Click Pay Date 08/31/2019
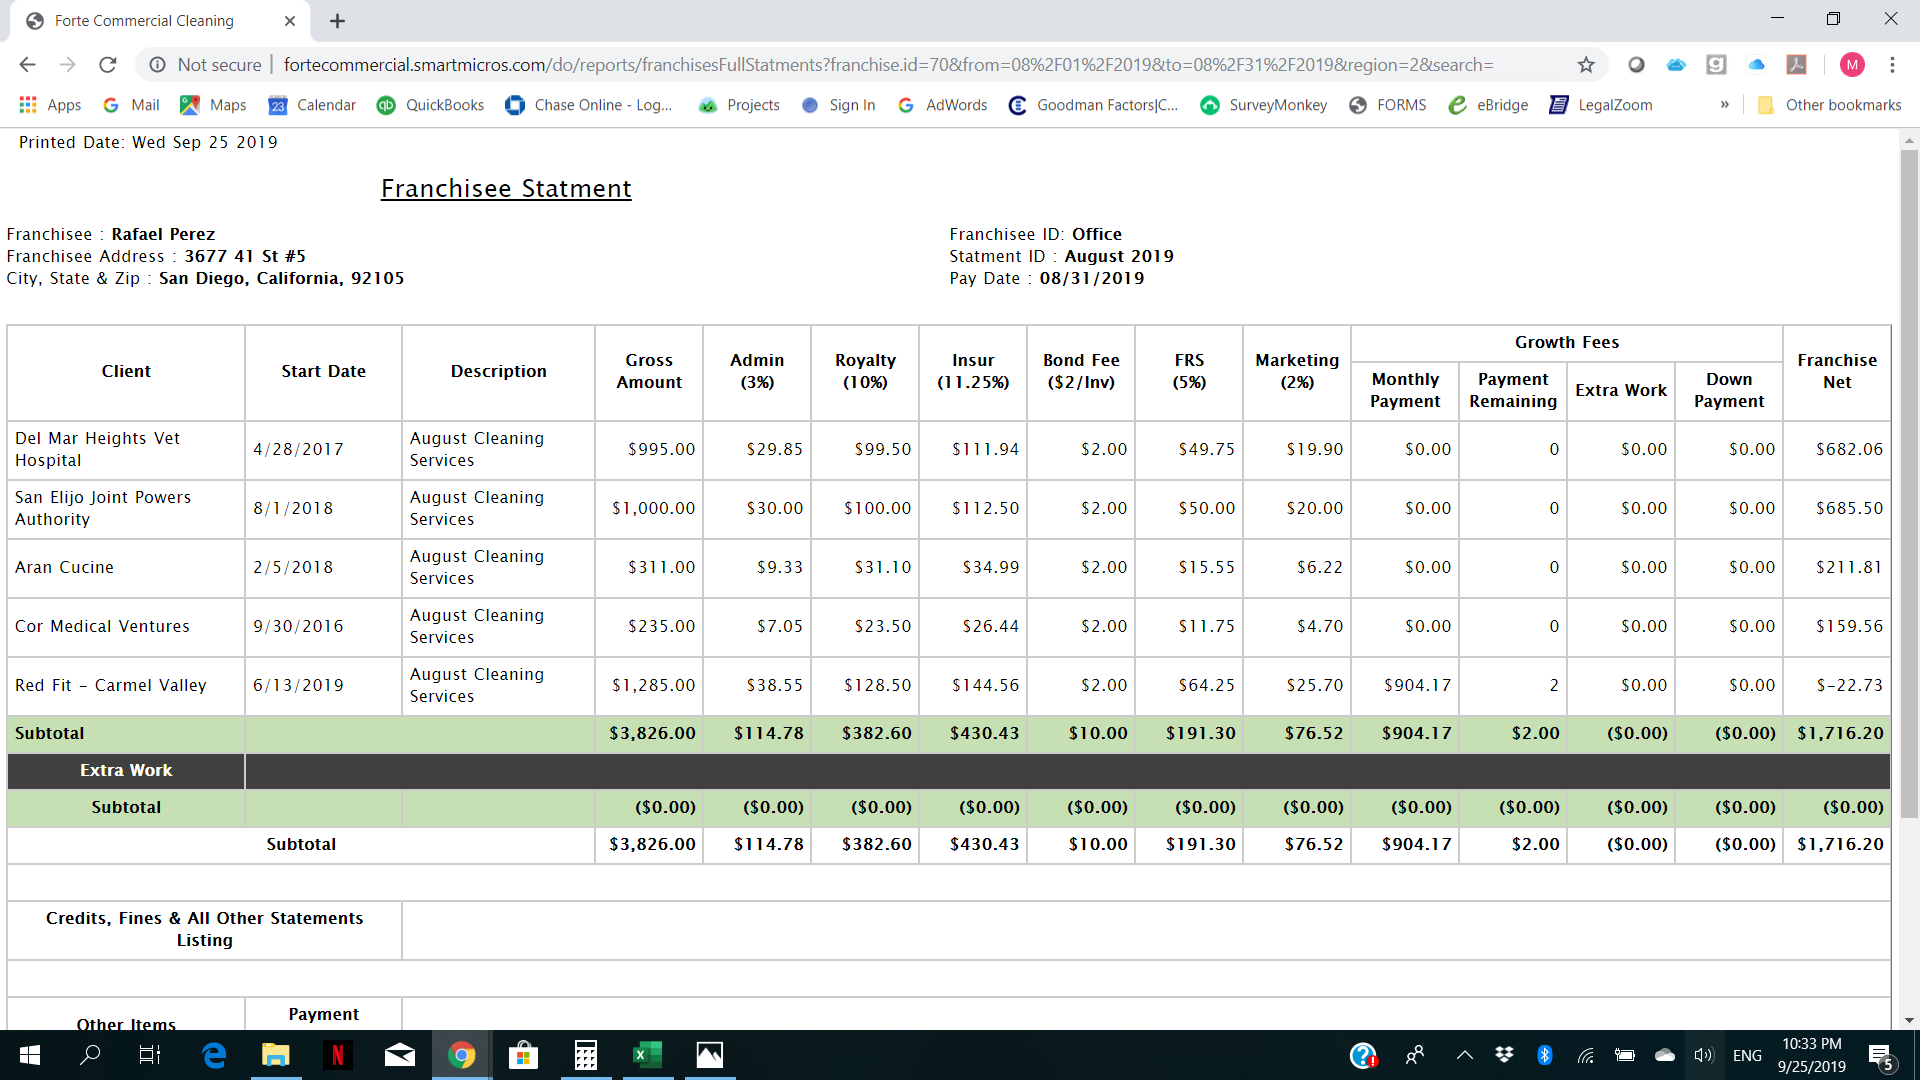This screenshot has width=1920, height=1080. point(1047,279)
